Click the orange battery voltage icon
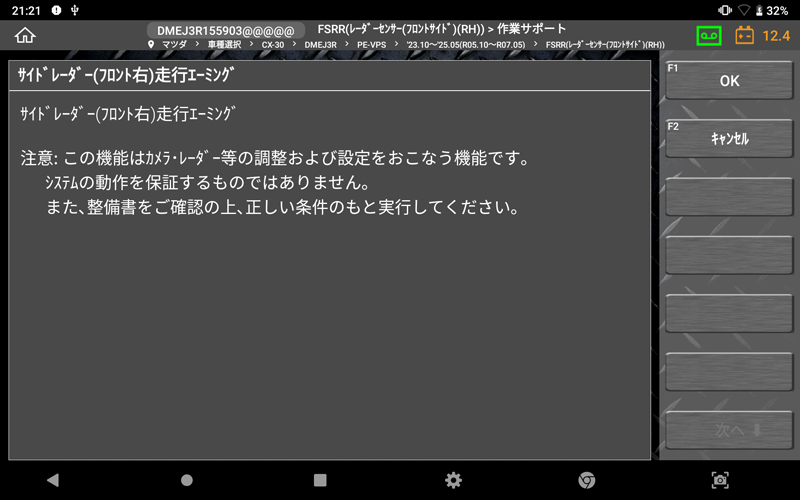 click(x=745, y=36)
